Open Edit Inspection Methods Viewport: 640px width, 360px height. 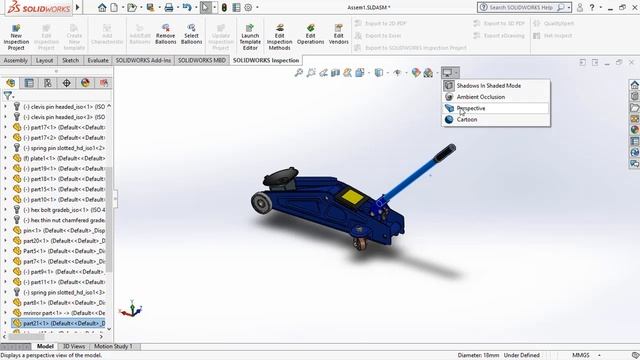click(279, 37)
